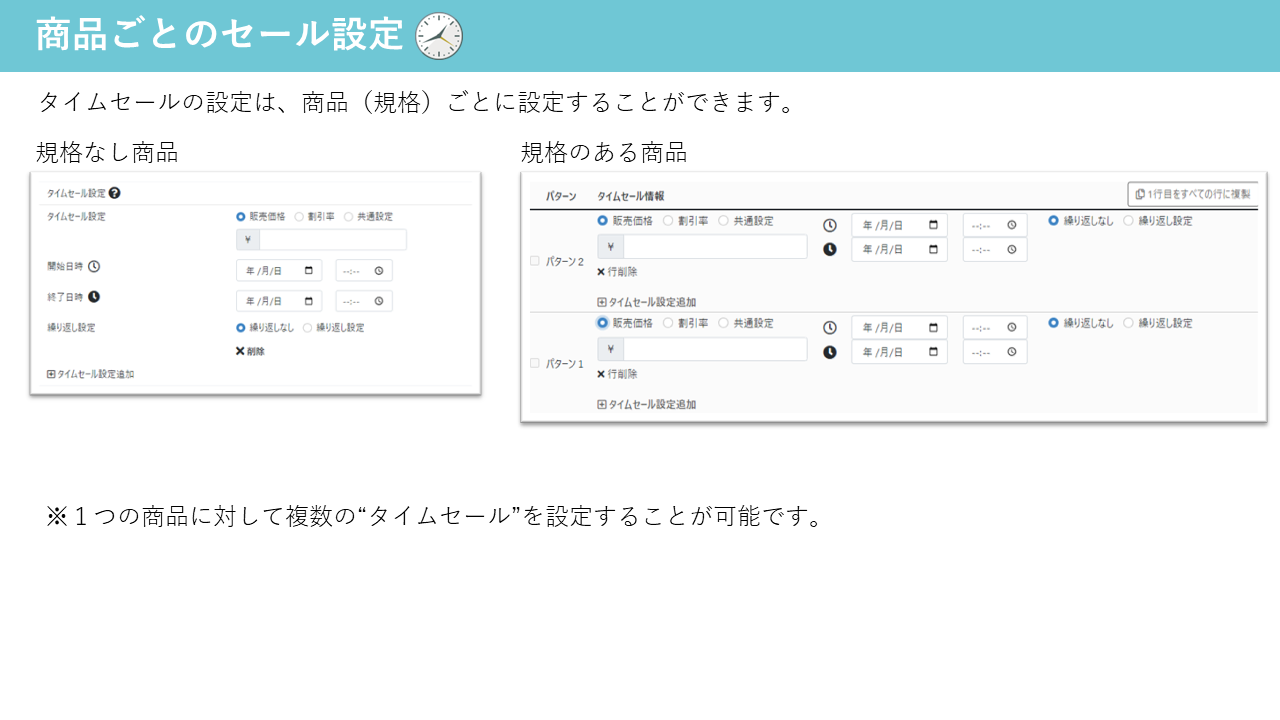Open the calendar picker for 開始日時 date

click(x=309, y=271)
